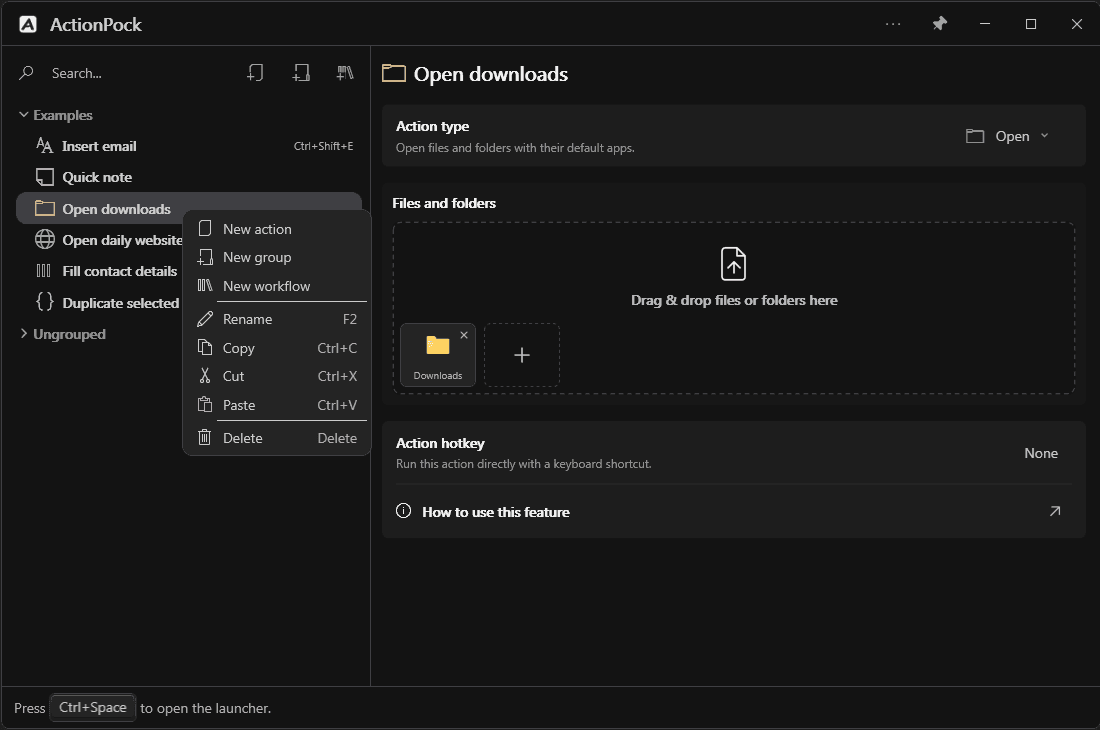Open How to use this feature link
This screenshot has height=730, width=1100.
pos(734,512)
